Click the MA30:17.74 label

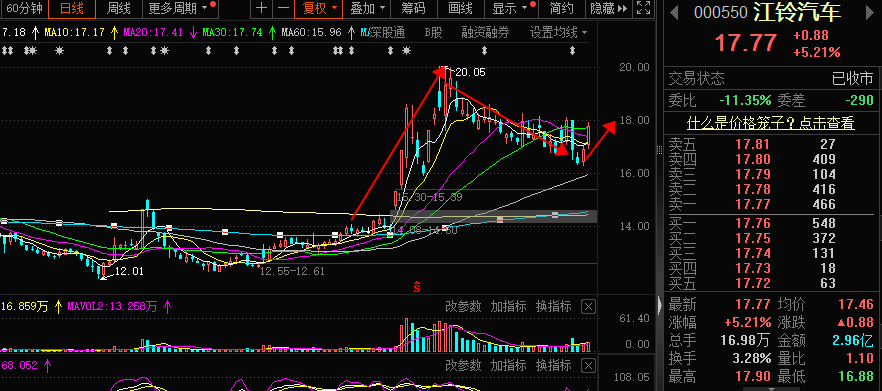(232, 33)
